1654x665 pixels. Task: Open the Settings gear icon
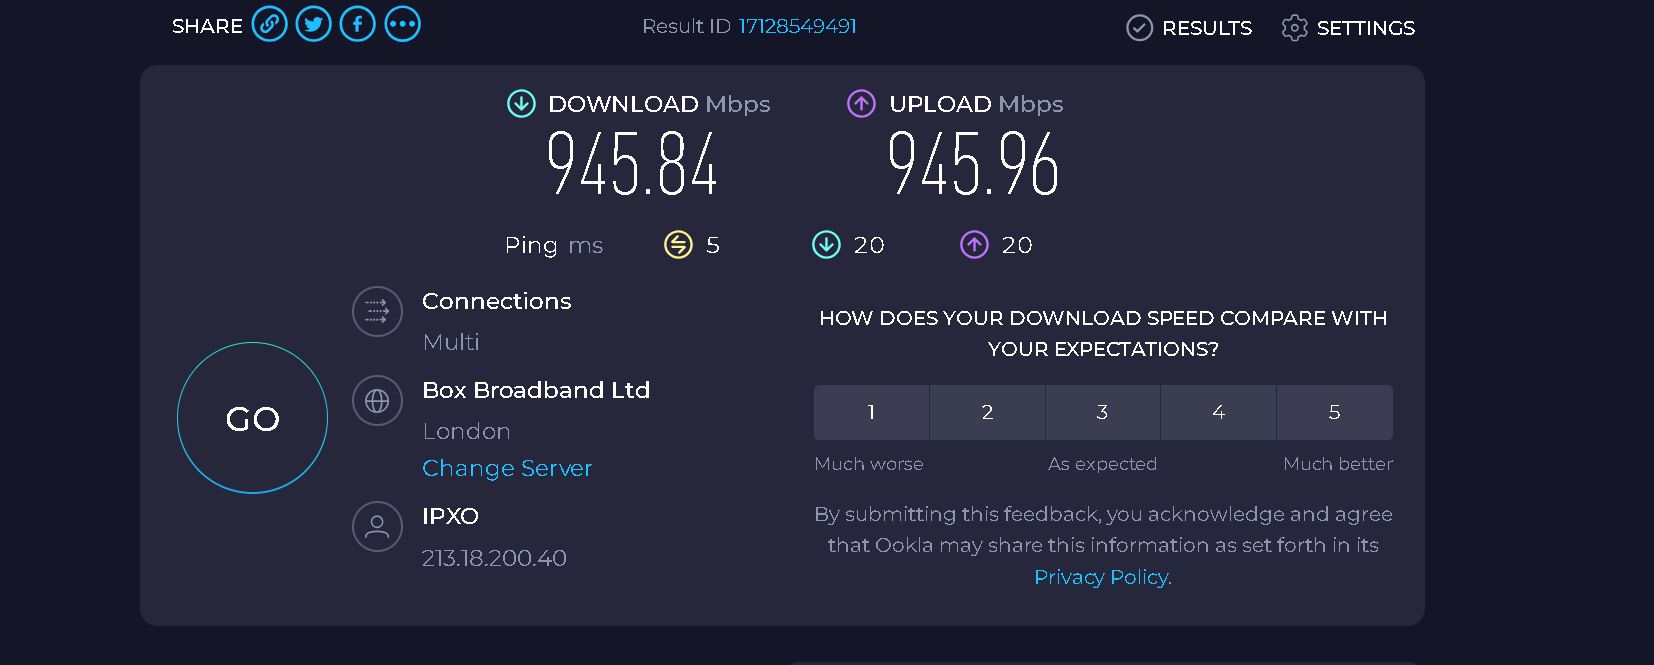[x=1294, y=28]
